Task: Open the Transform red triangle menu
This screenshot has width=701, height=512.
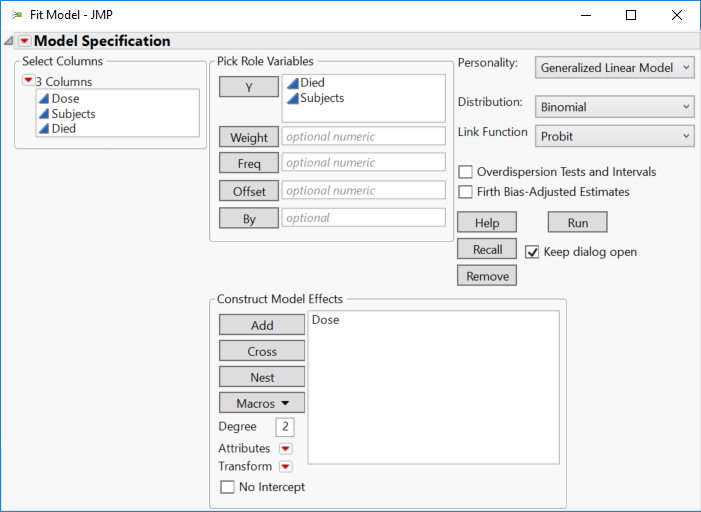Action: pyautogui.click(x=285, y=467)
